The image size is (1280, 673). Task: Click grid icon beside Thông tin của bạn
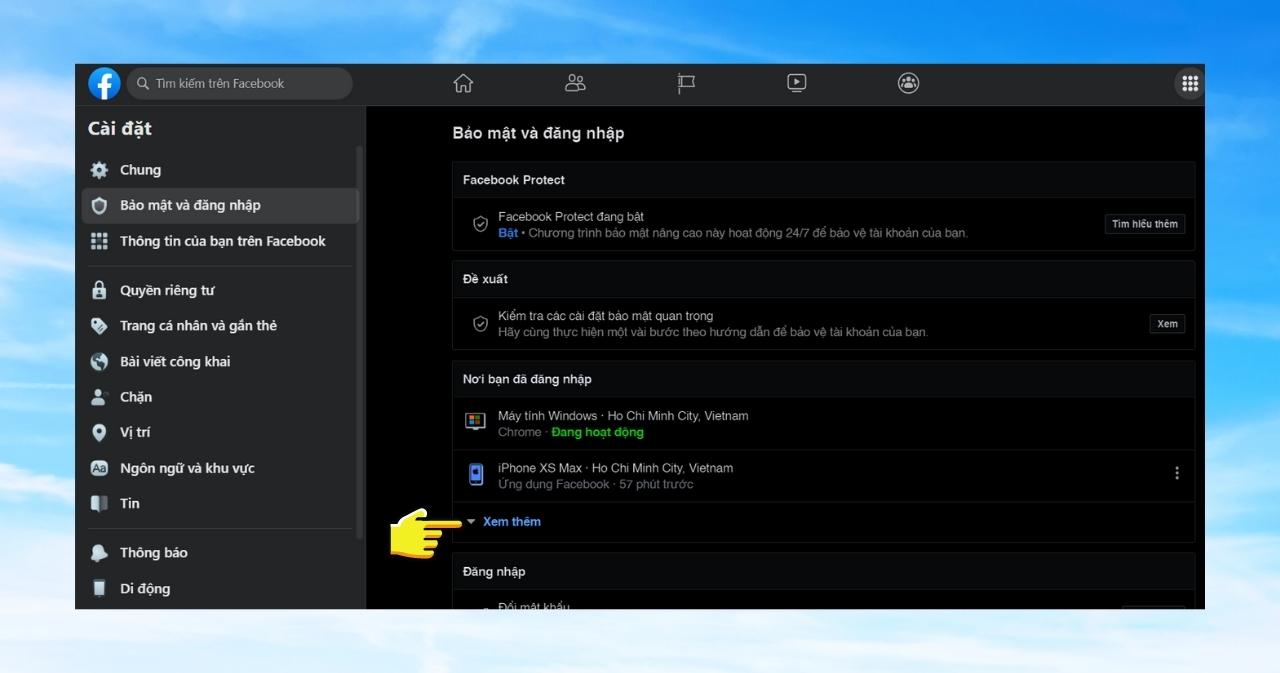99,241
